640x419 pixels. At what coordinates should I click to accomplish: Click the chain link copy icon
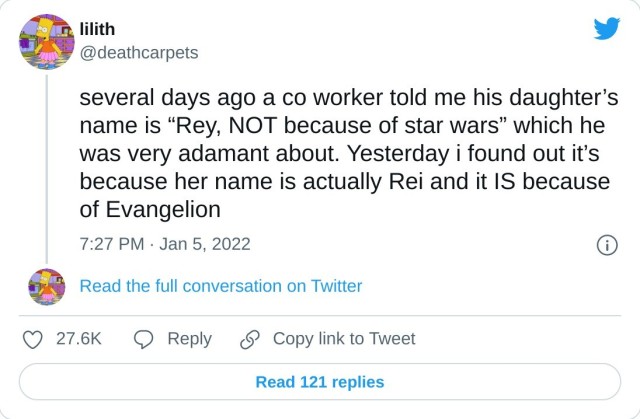250,339
